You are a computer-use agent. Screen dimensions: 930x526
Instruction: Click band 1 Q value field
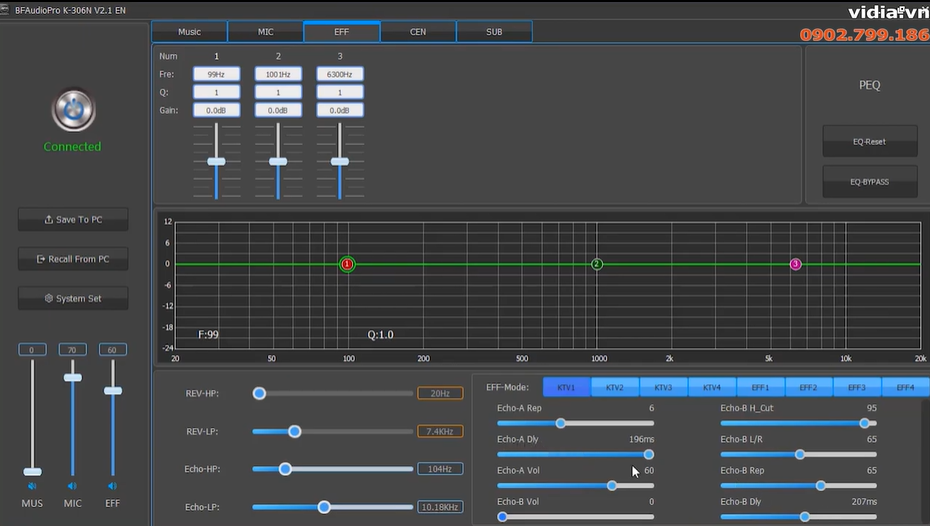tap(216, 93)
